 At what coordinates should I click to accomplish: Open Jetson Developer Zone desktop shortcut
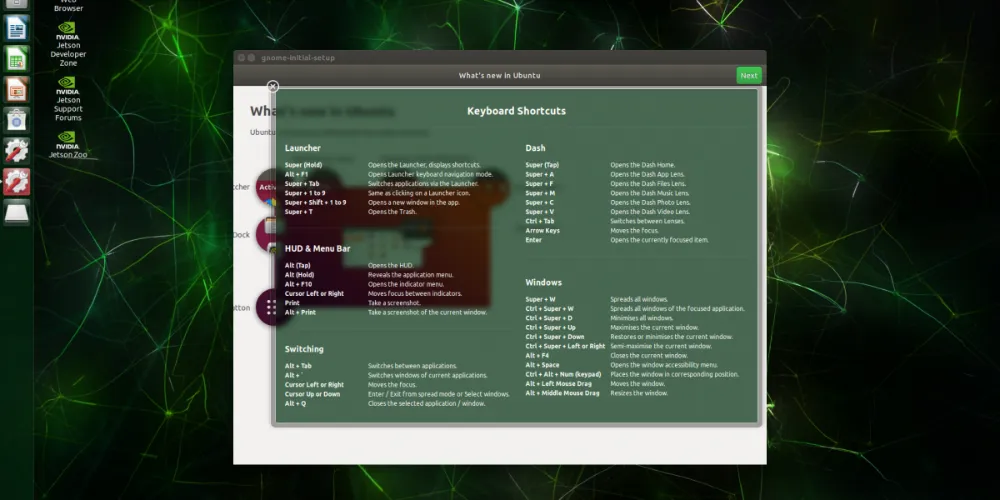(x=68, y=45)
